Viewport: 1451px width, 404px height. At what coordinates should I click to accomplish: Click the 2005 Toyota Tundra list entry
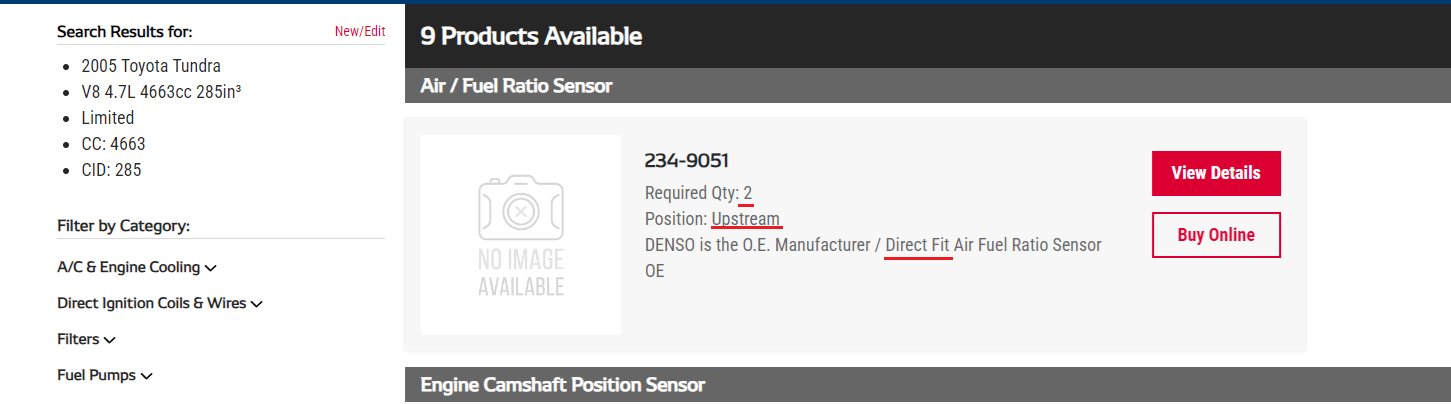pos(151,66)
